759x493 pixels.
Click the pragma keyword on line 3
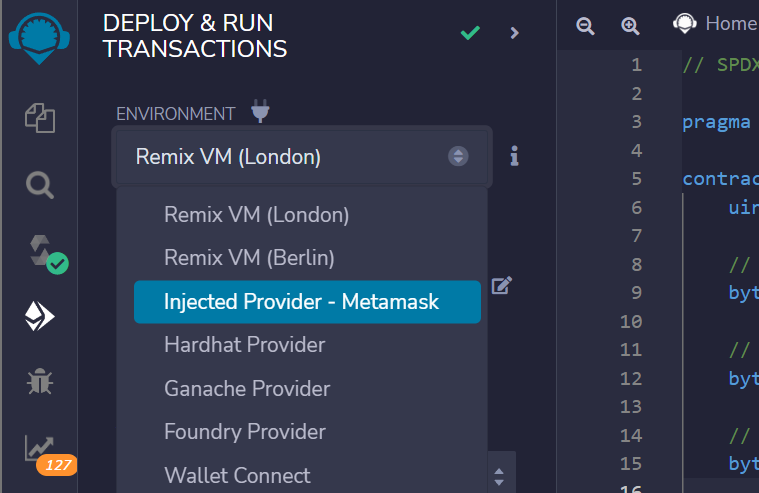pyautogui.click(x=716, y=123)
